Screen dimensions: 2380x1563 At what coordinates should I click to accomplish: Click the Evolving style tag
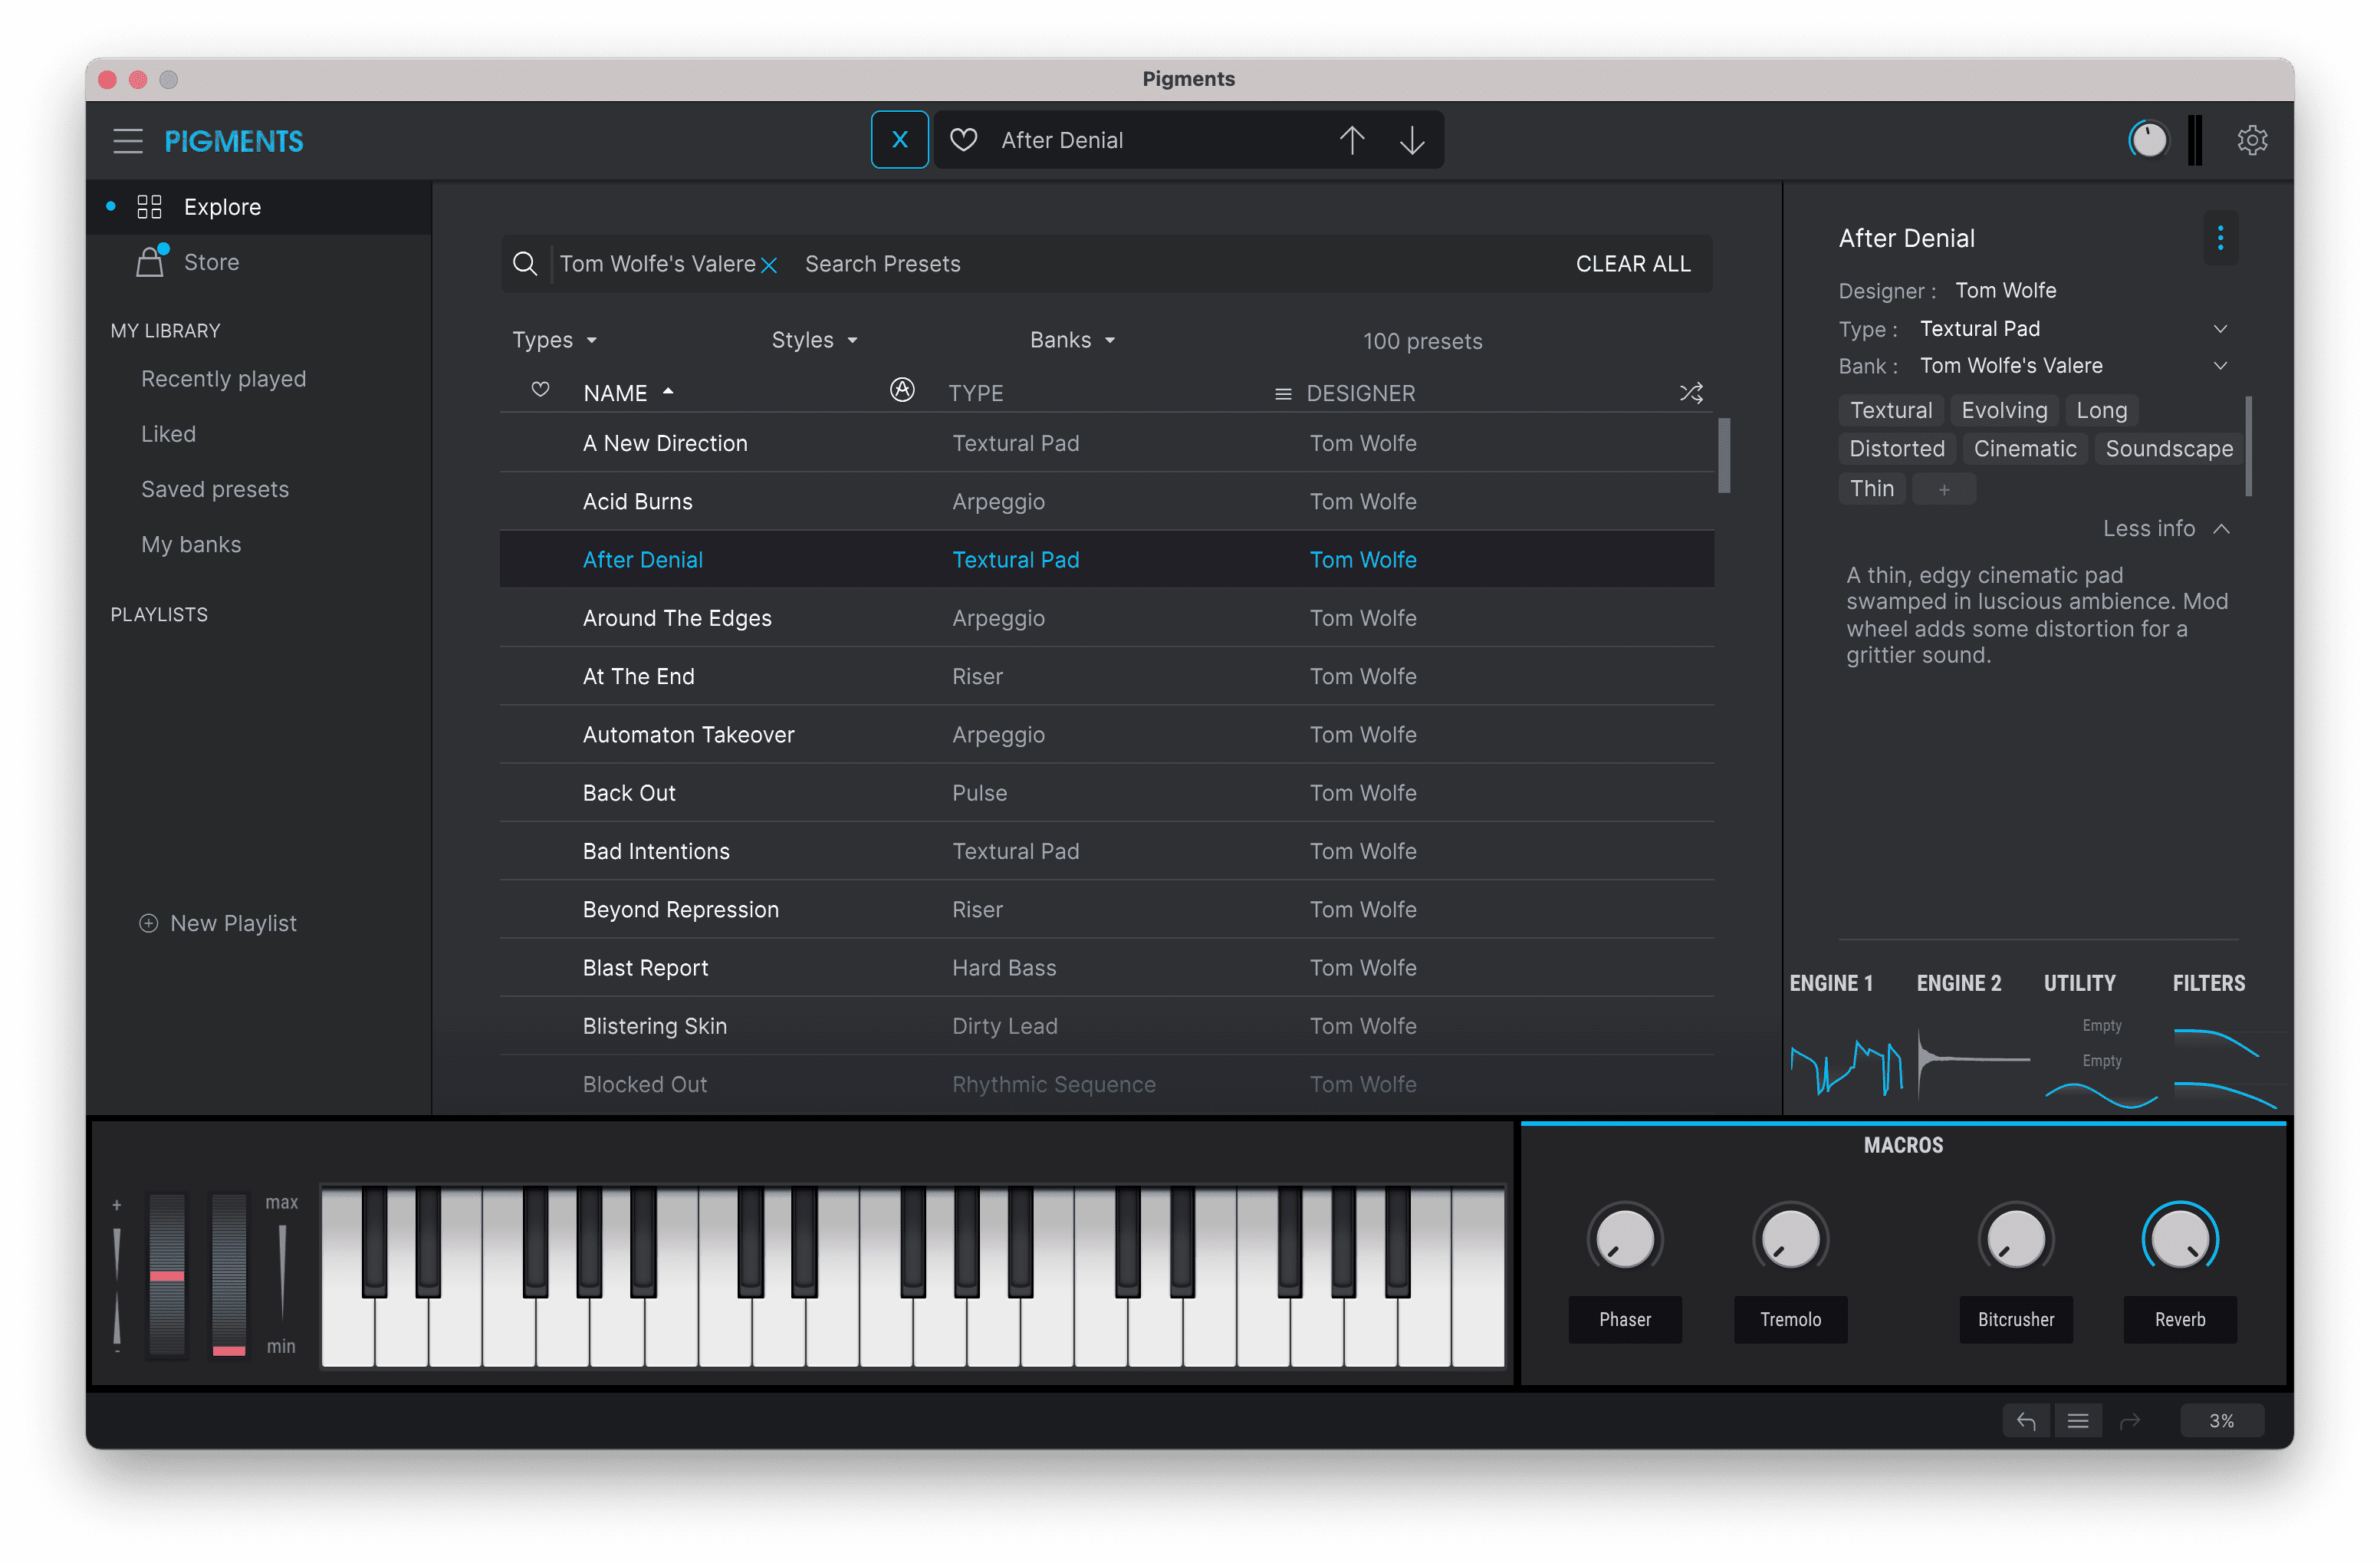pyautogui.click(x=2004, y=410)
